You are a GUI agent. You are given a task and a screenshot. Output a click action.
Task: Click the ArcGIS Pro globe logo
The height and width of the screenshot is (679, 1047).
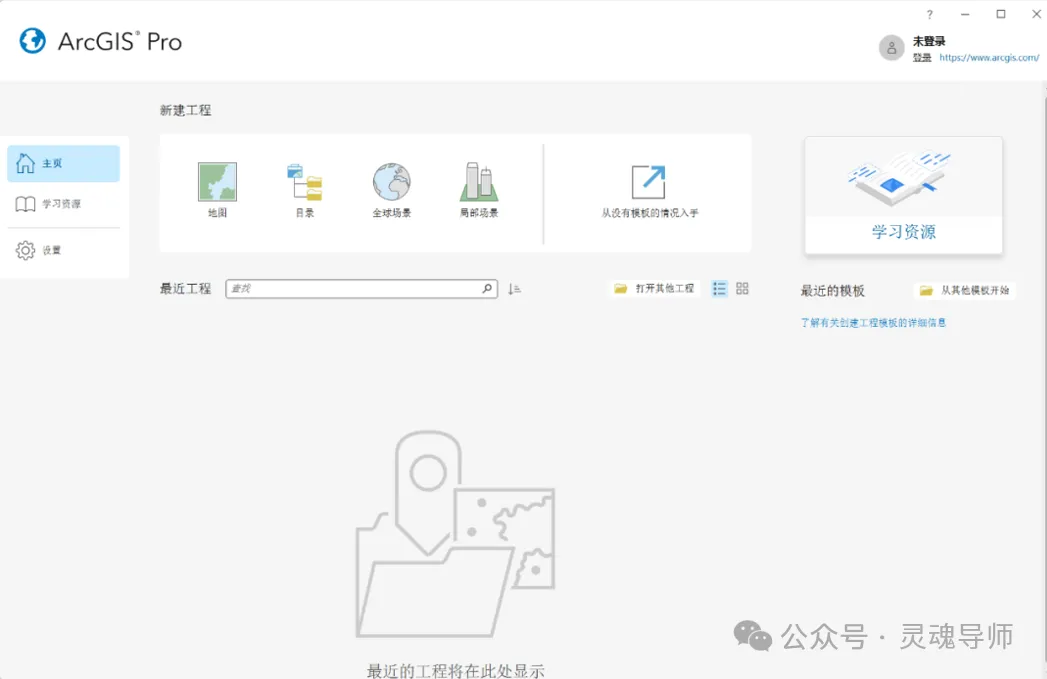(32, 41)
